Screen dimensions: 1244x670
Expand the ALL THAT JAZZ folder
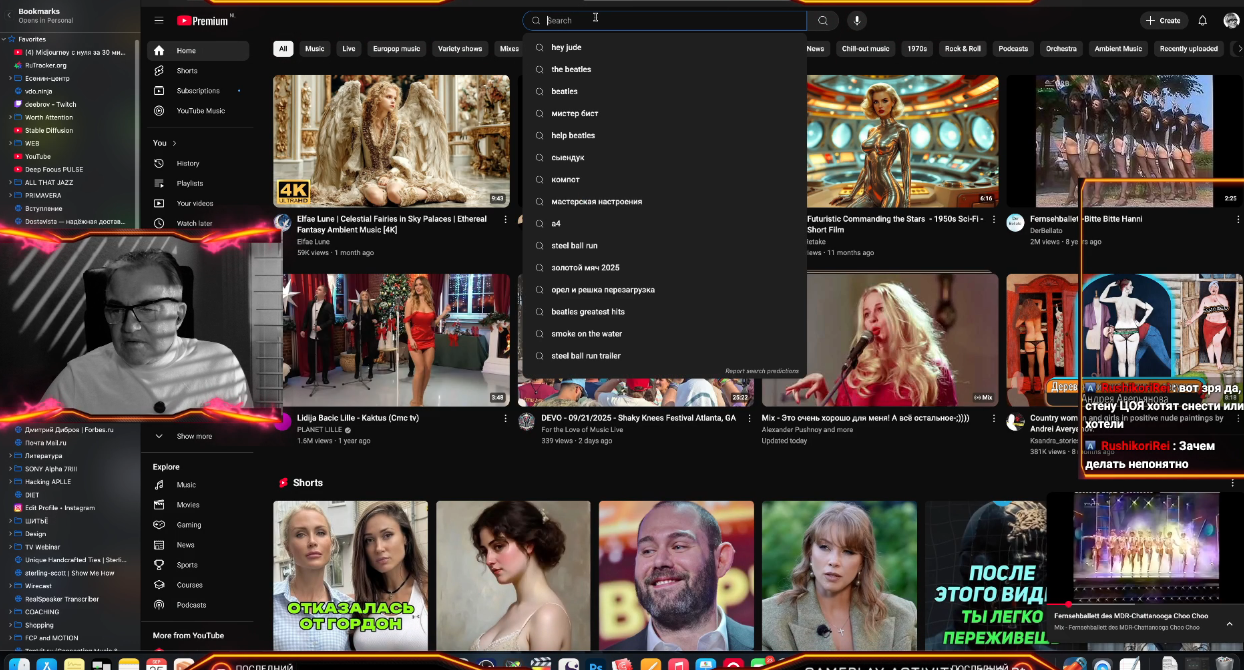point(11,182)
